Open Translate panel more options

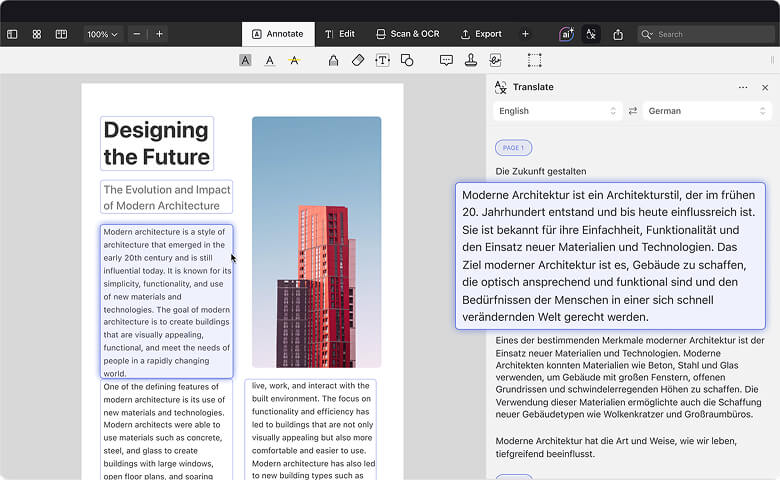[x=743, y=88]
